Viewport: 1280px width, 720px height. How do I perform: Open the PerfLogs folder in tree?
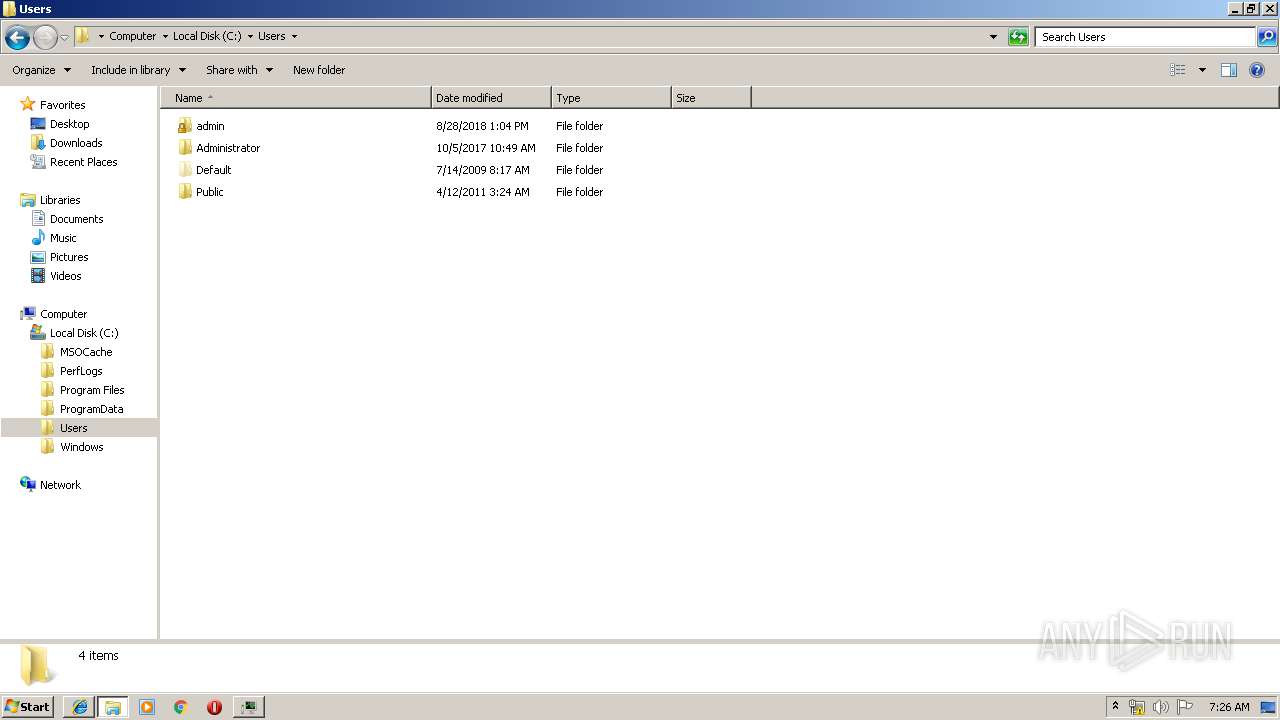pyautogui.click(x=81, y=371)
